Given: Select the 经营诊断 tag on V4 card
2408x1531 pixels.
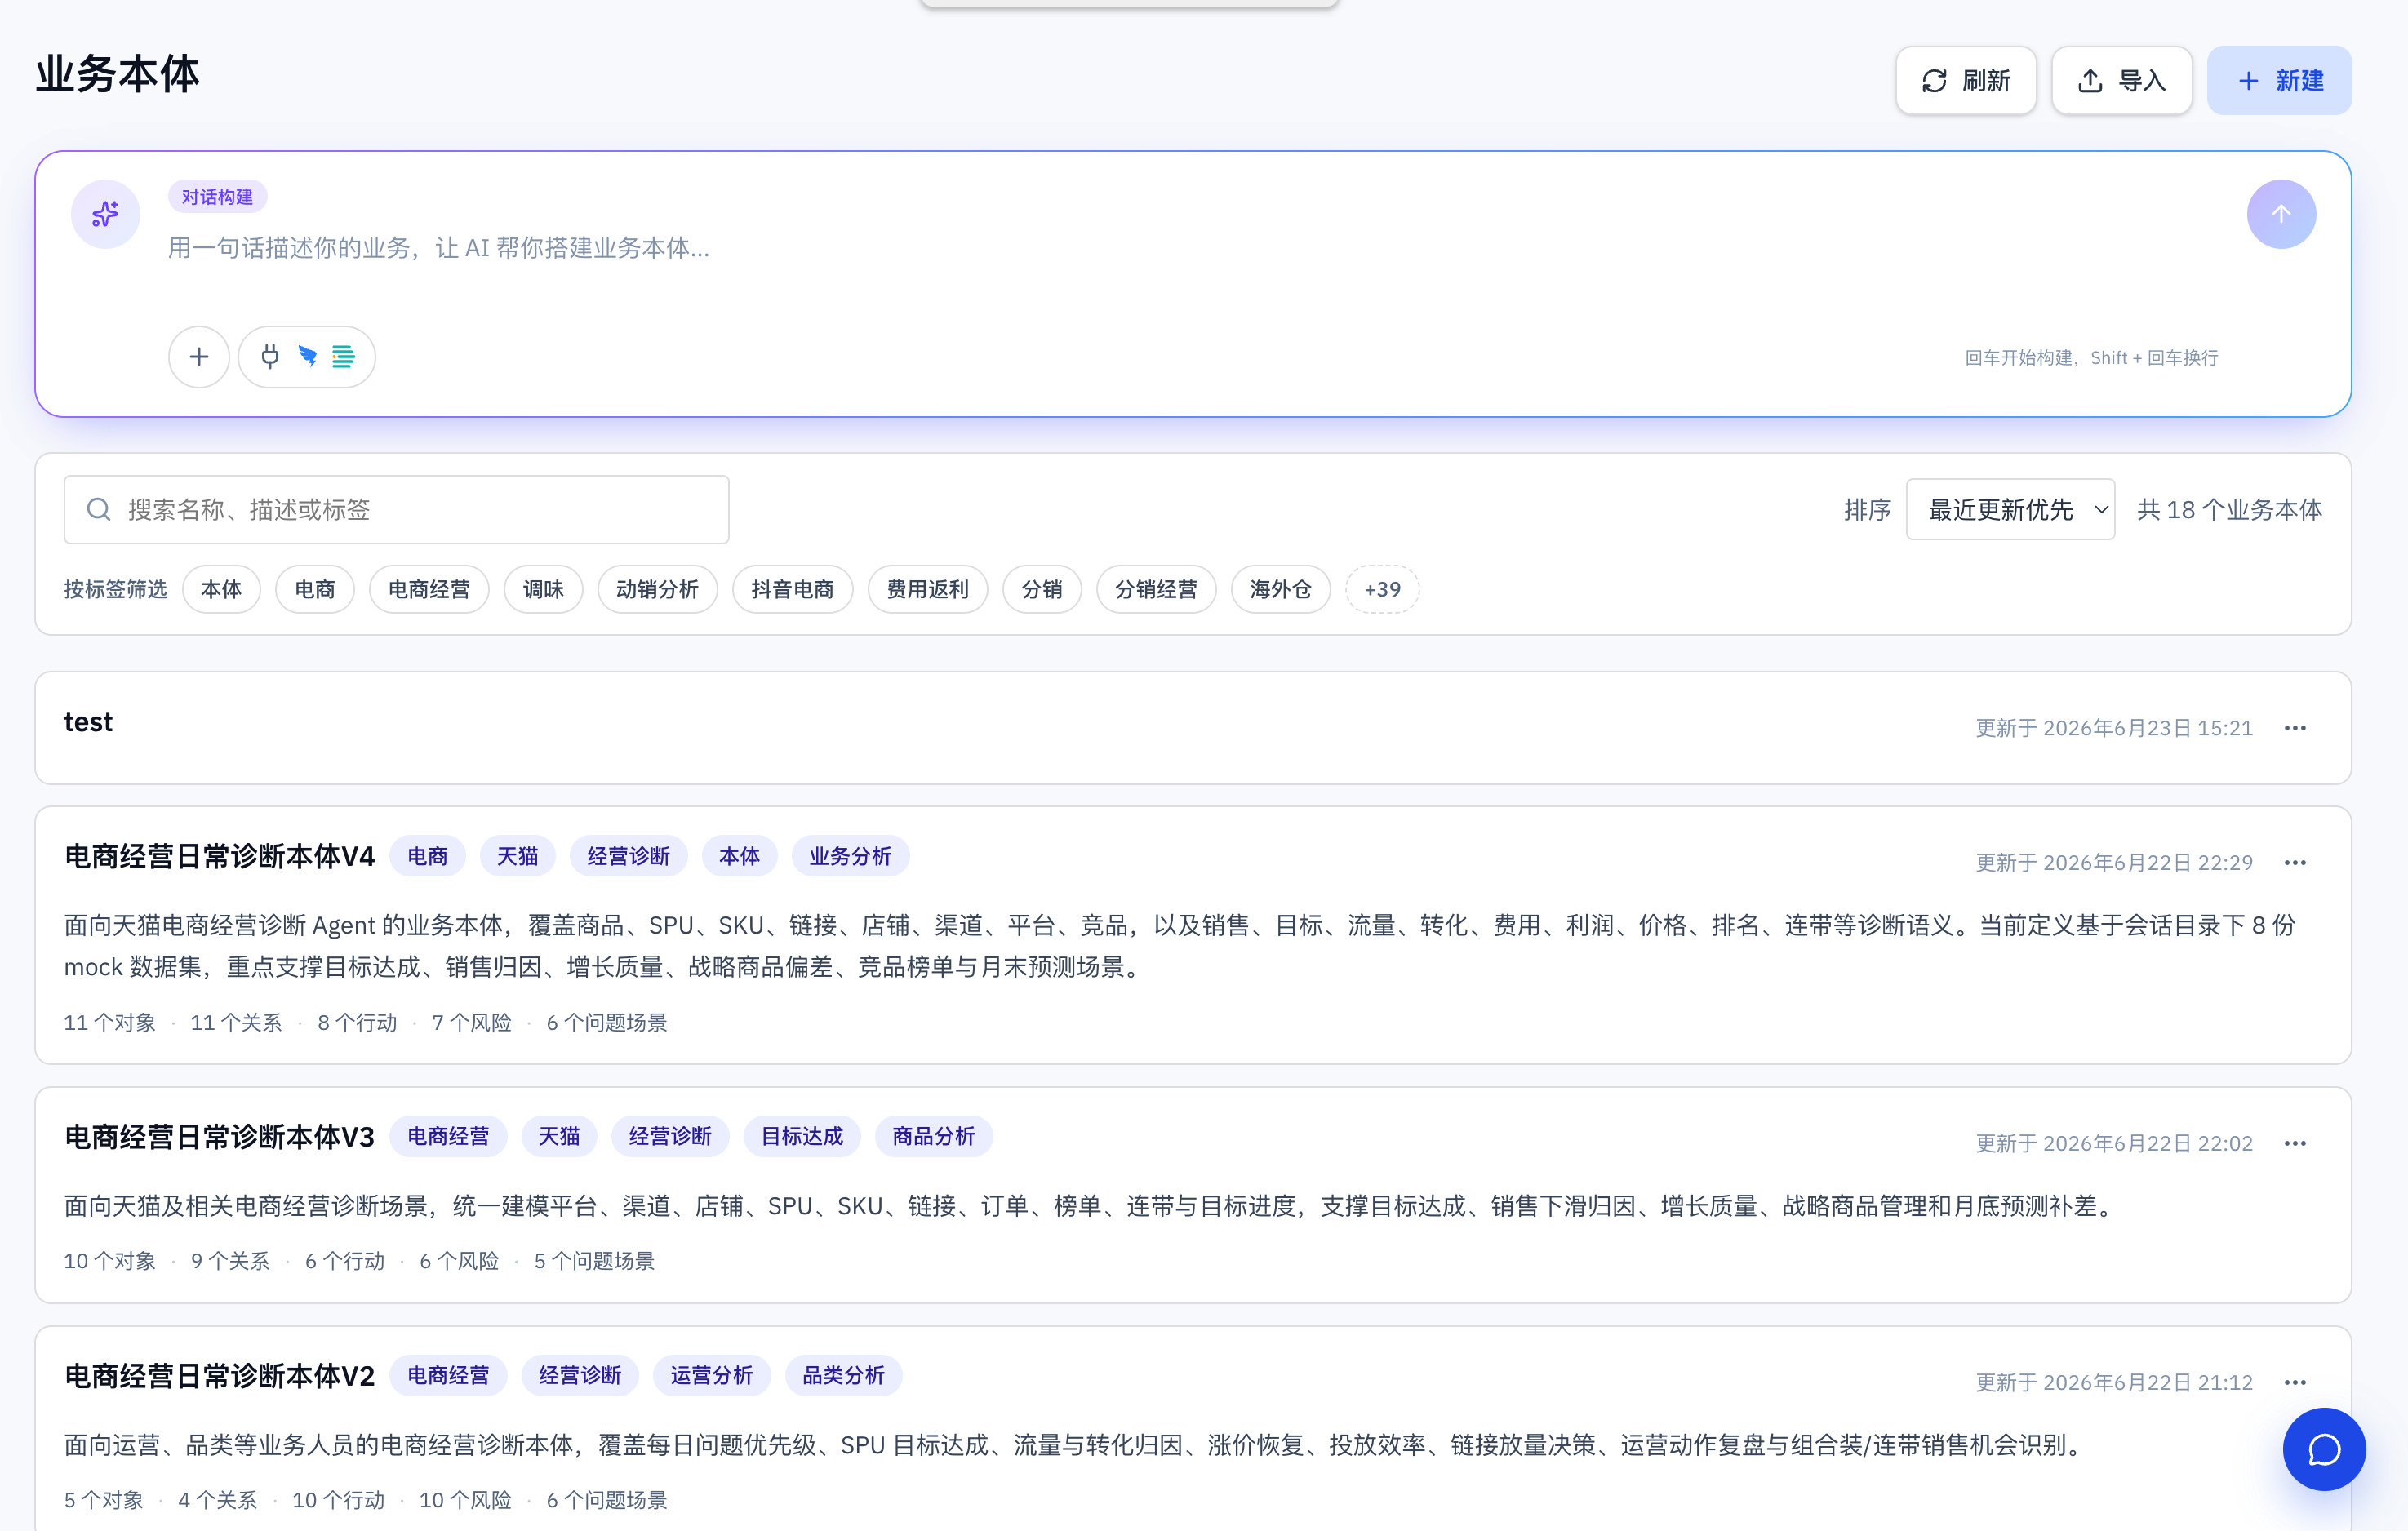Looking at the screenshot, I should [x=629, y=856].
